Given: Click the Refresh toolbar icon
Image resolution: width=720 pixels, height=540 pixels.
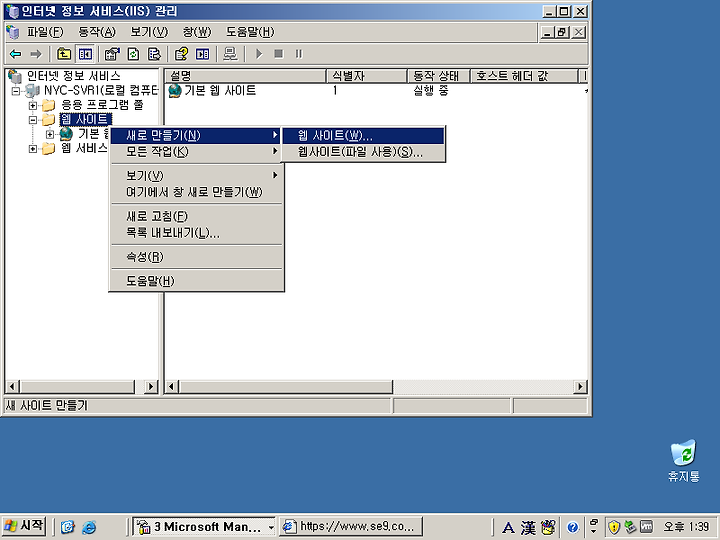Looking at the screenshot, I should point(133,54).
